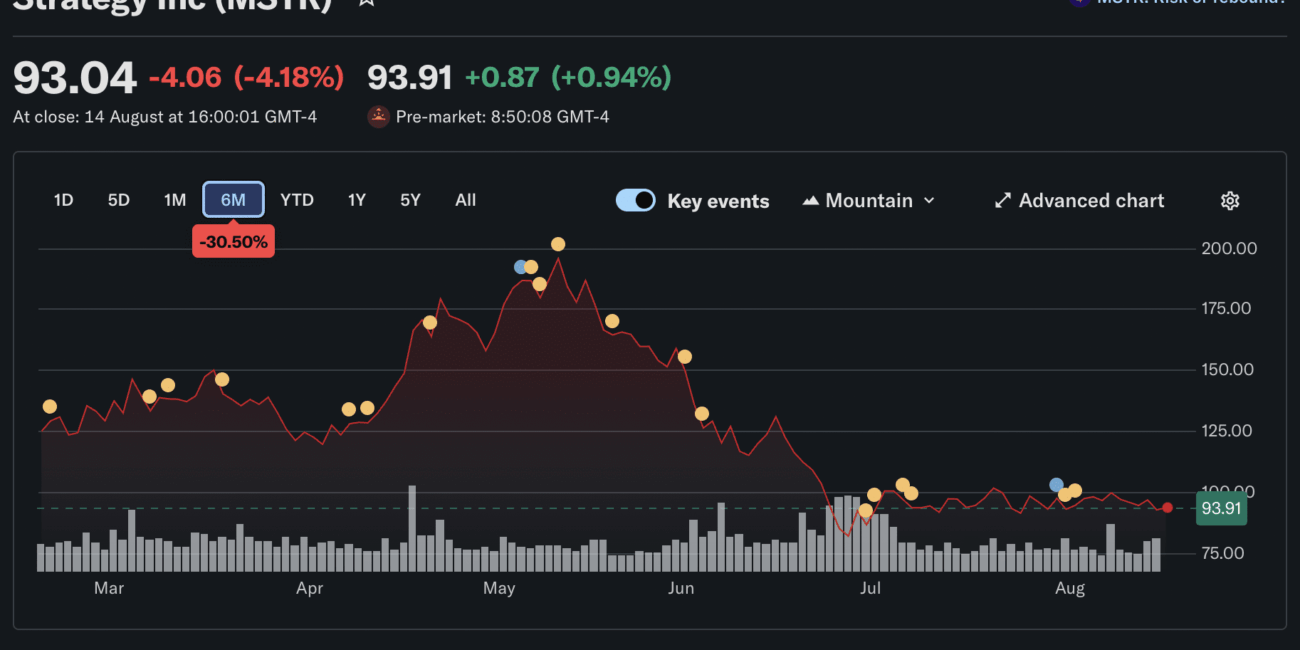The width and height of the screenshot is (1300, 650).
Task: Click the pre-market sunrise icon
Action: click(379, 117)
